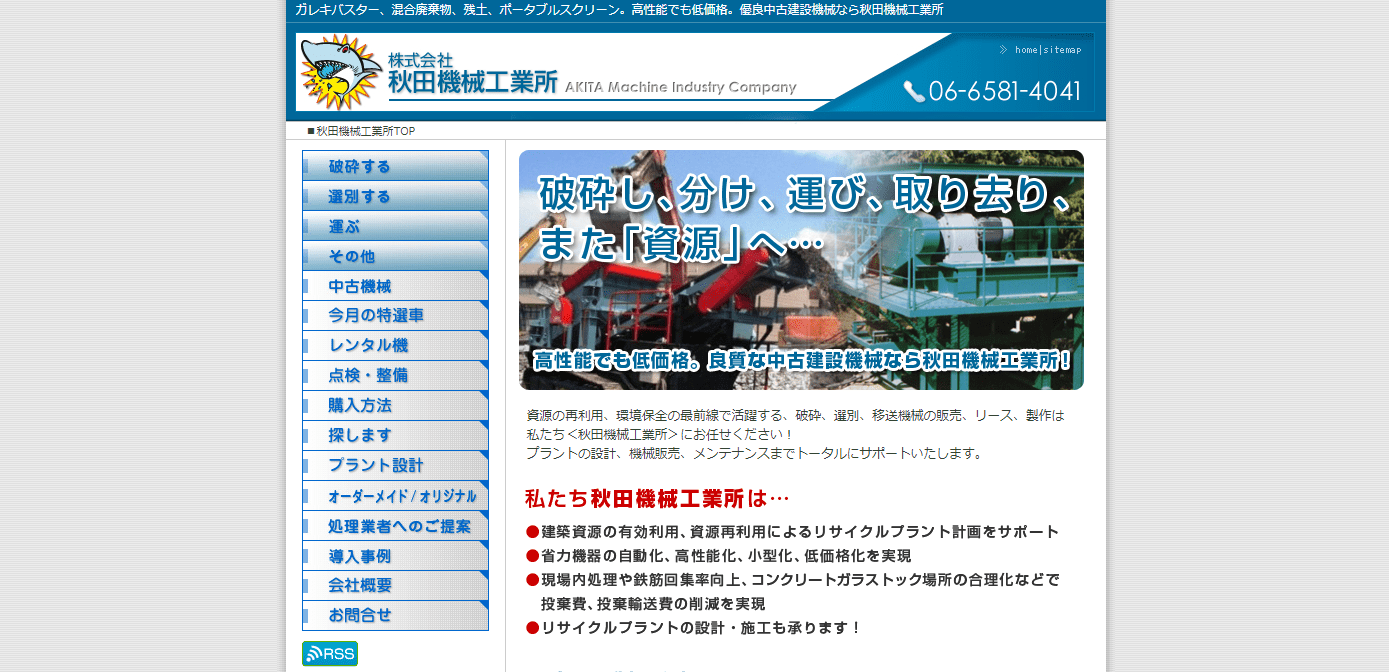Click the bullet リサイクルプラントの設計・施工も承ります！
Screen dimensions: 1389x672
[x=693, y=628]
